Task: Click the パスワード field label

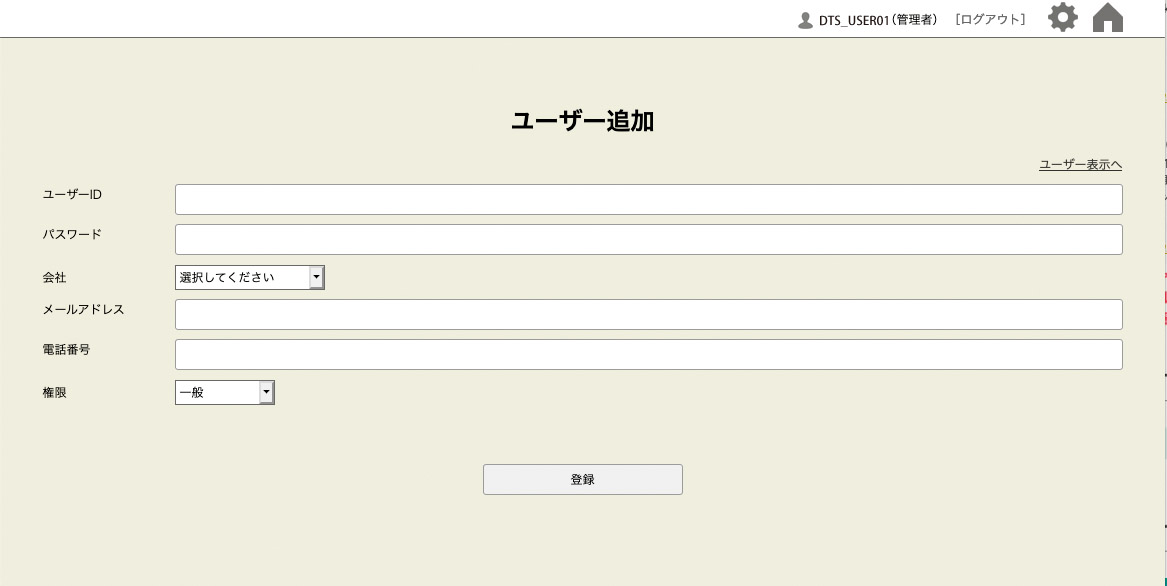Action: pyautogui.click(x=72, y=234)
